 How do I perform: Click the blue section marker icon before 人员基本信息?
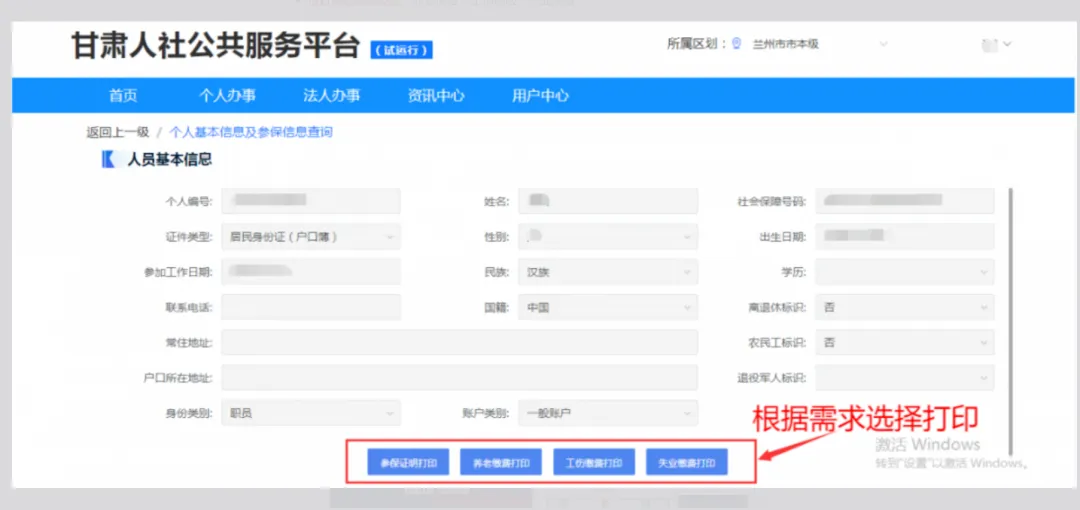108,160
